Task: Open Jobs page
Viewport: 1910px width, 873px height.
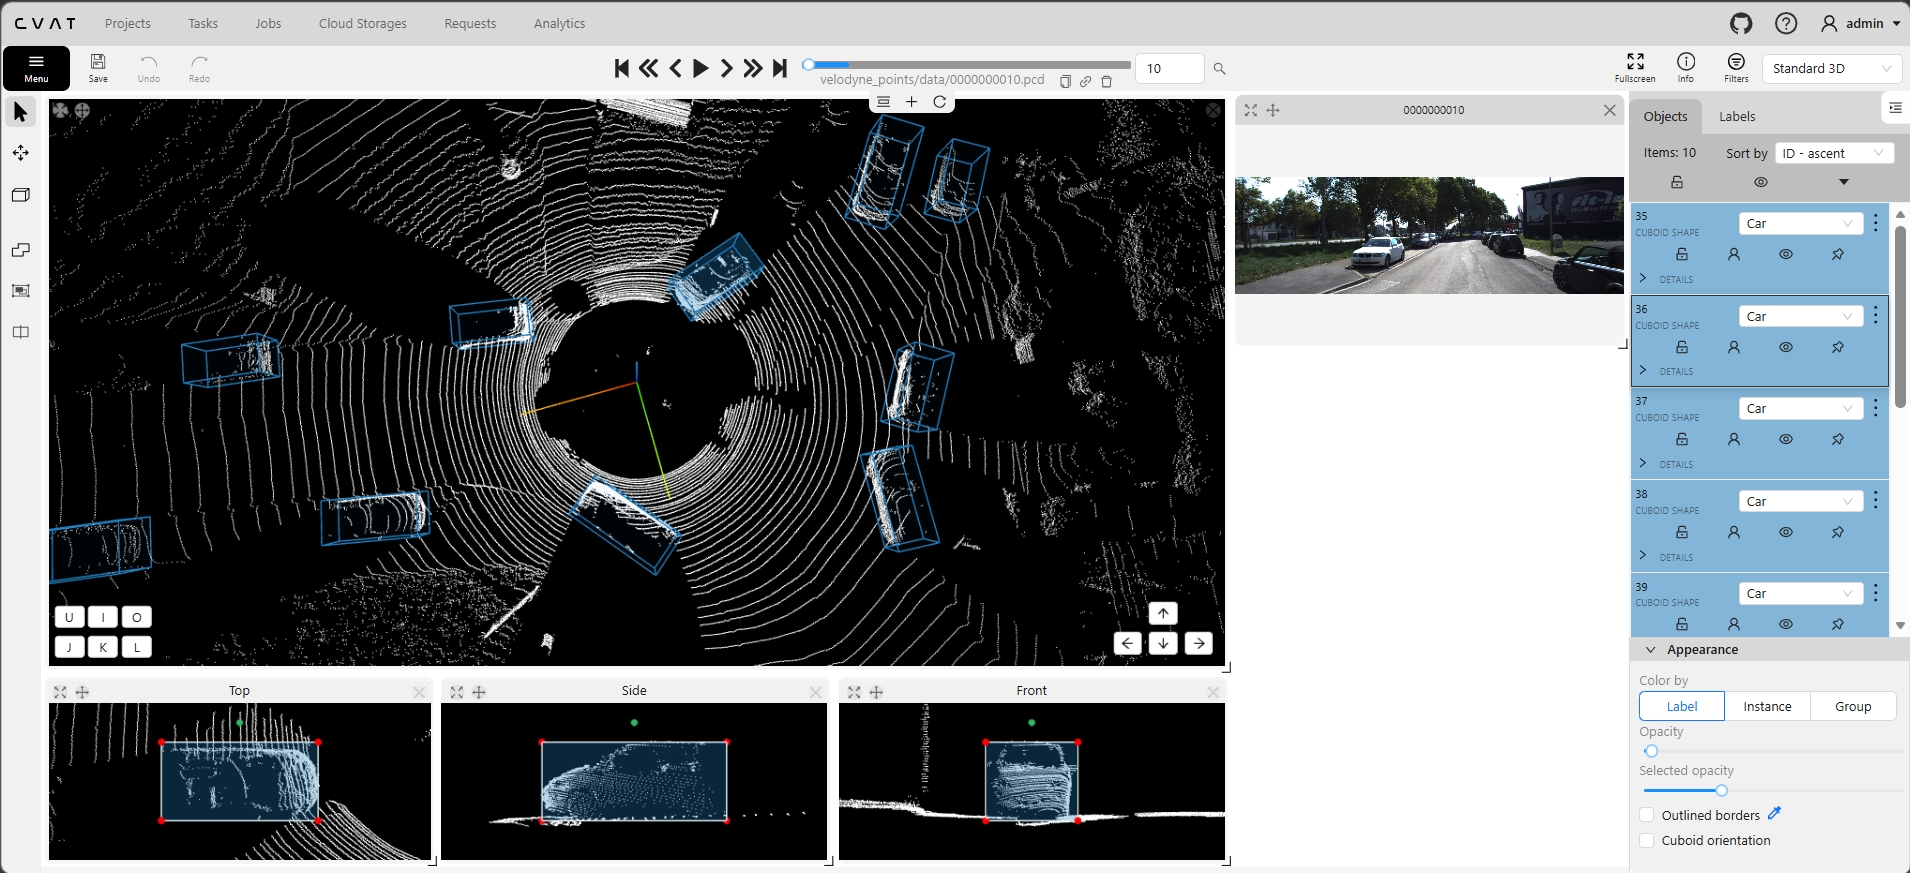Action: (268, 23)
